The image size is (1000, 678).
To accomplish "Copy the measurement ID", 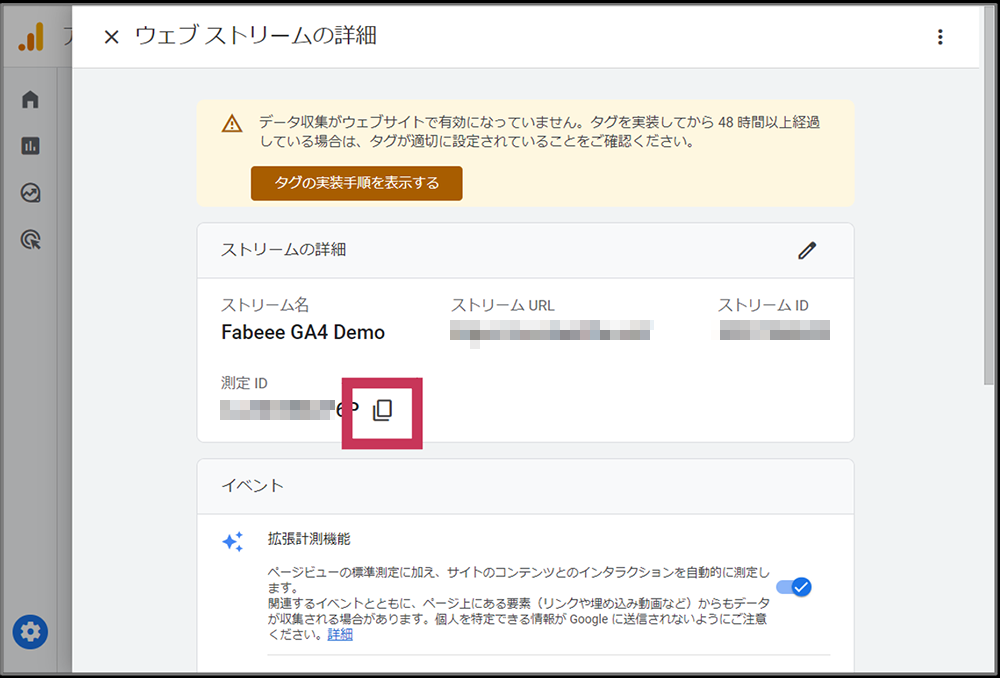I will 382,410.
